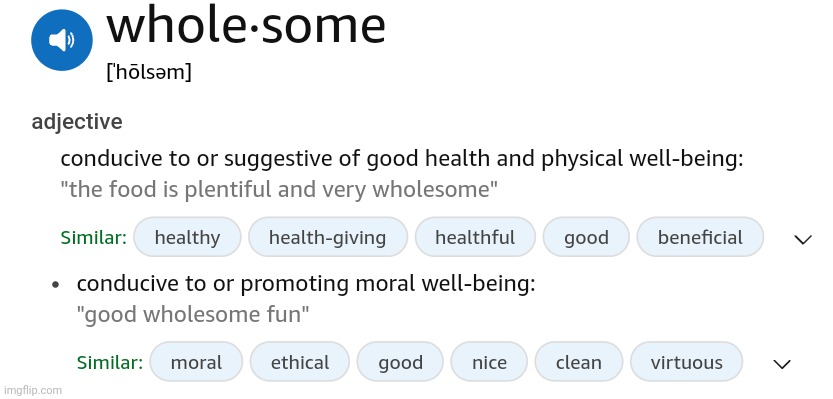
Task: Expand the first definition's similar words list
Action: [x=802, y=239]
